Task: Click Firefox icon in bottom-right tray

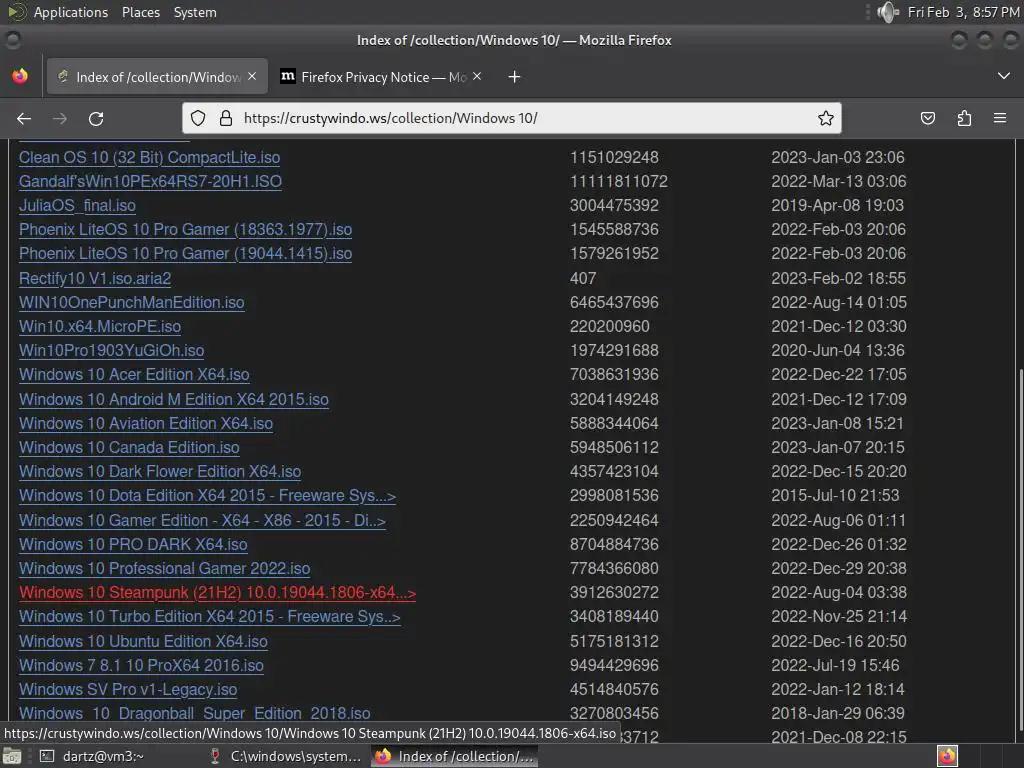Action: (x=947, y=756)
